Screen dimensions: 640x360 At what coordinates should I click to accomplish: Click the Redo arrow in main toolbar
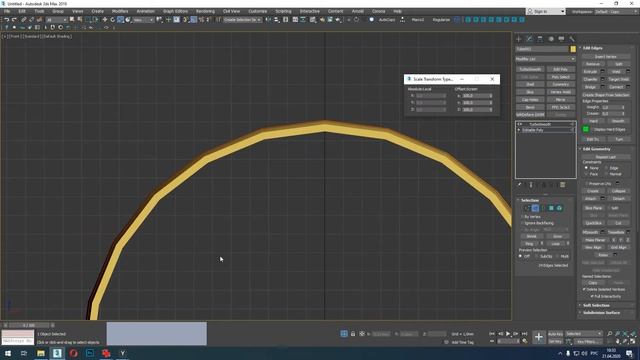(14, 20)
